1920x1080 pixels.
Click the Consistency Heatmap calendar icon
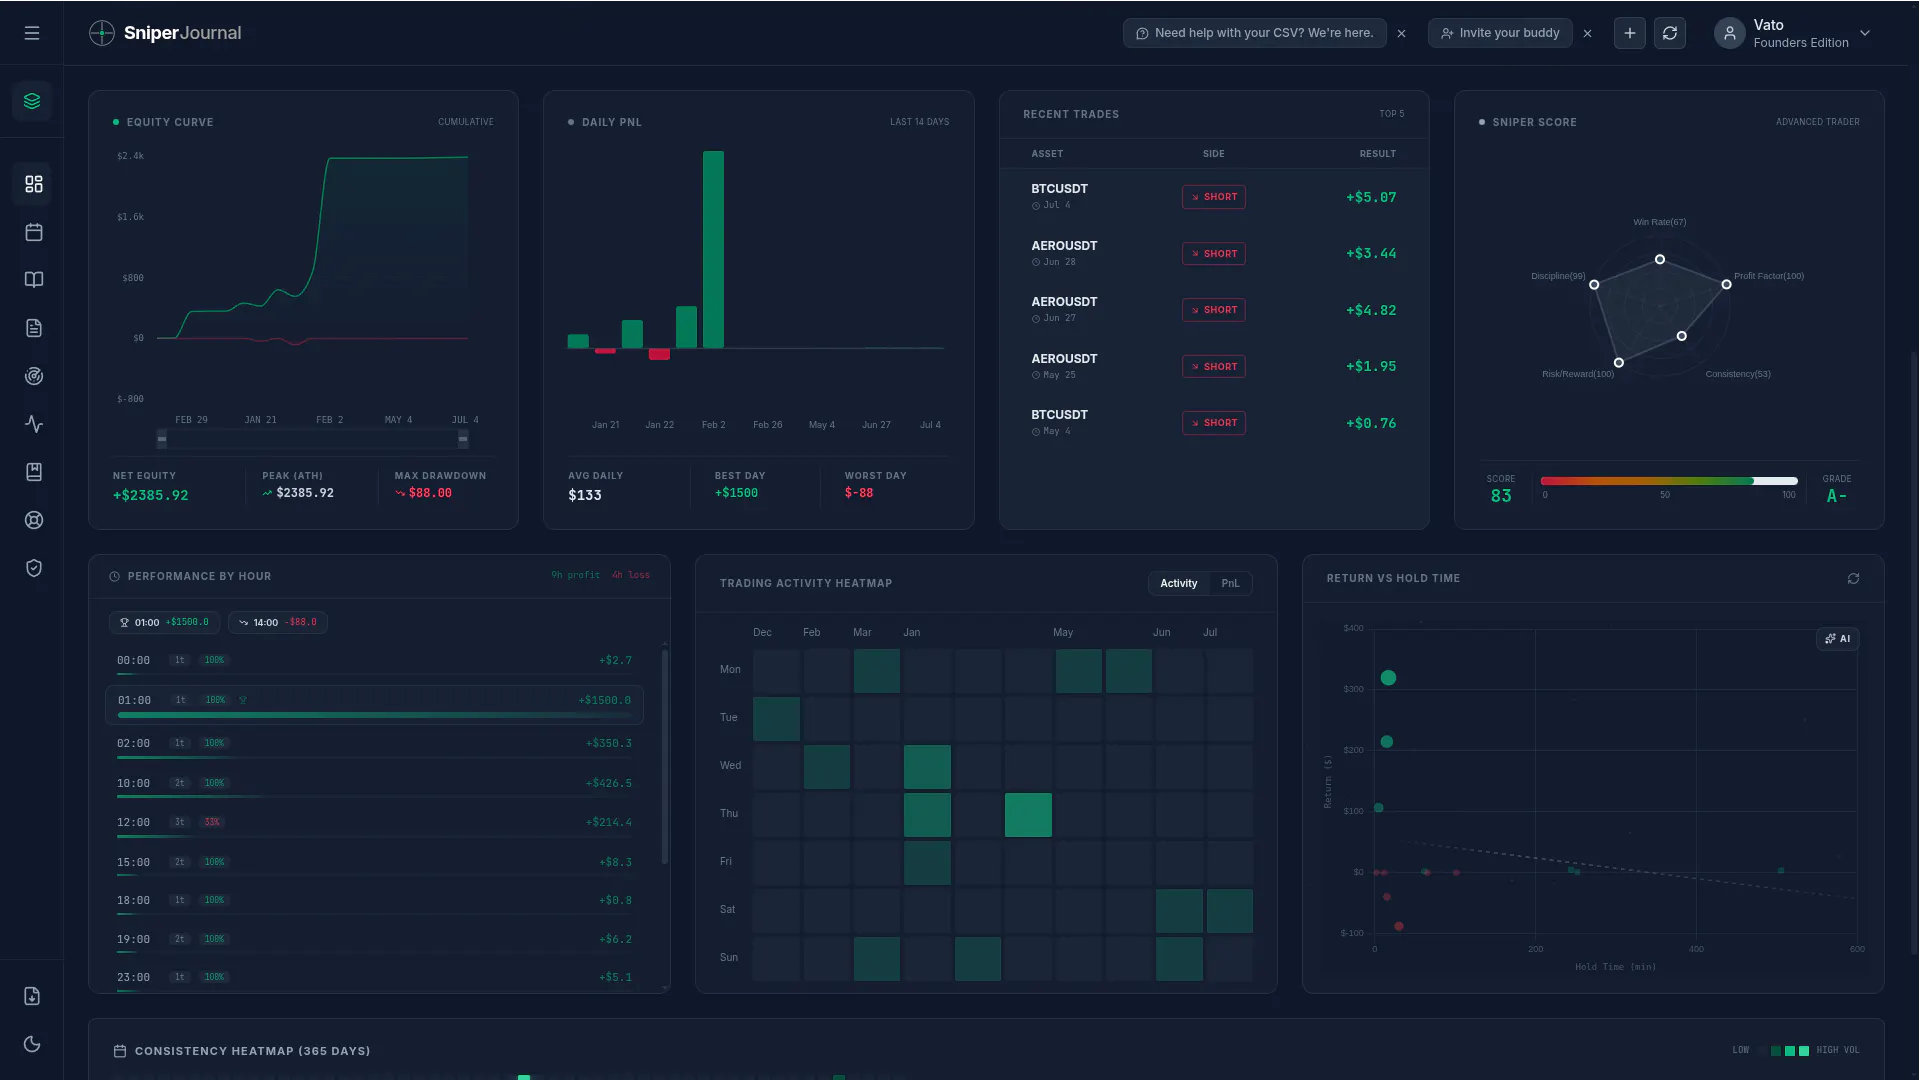[120, 1051]
